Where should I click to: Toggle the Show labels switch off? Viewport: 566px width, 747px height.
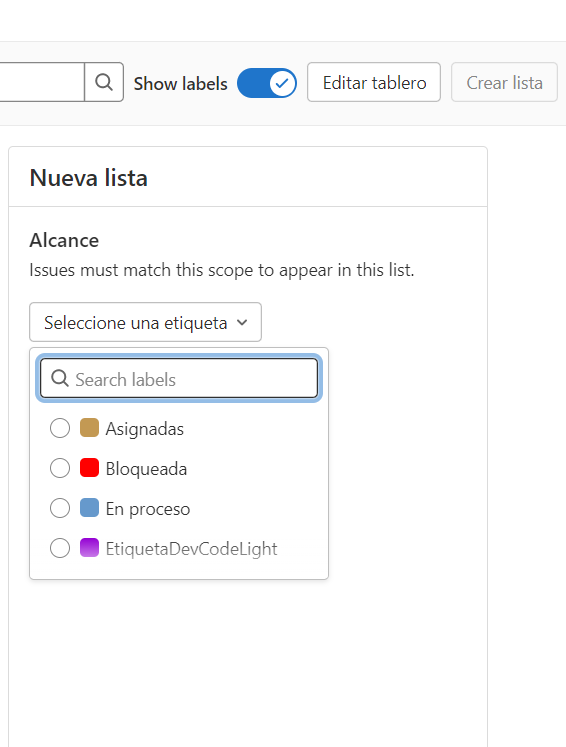[267, 83]
